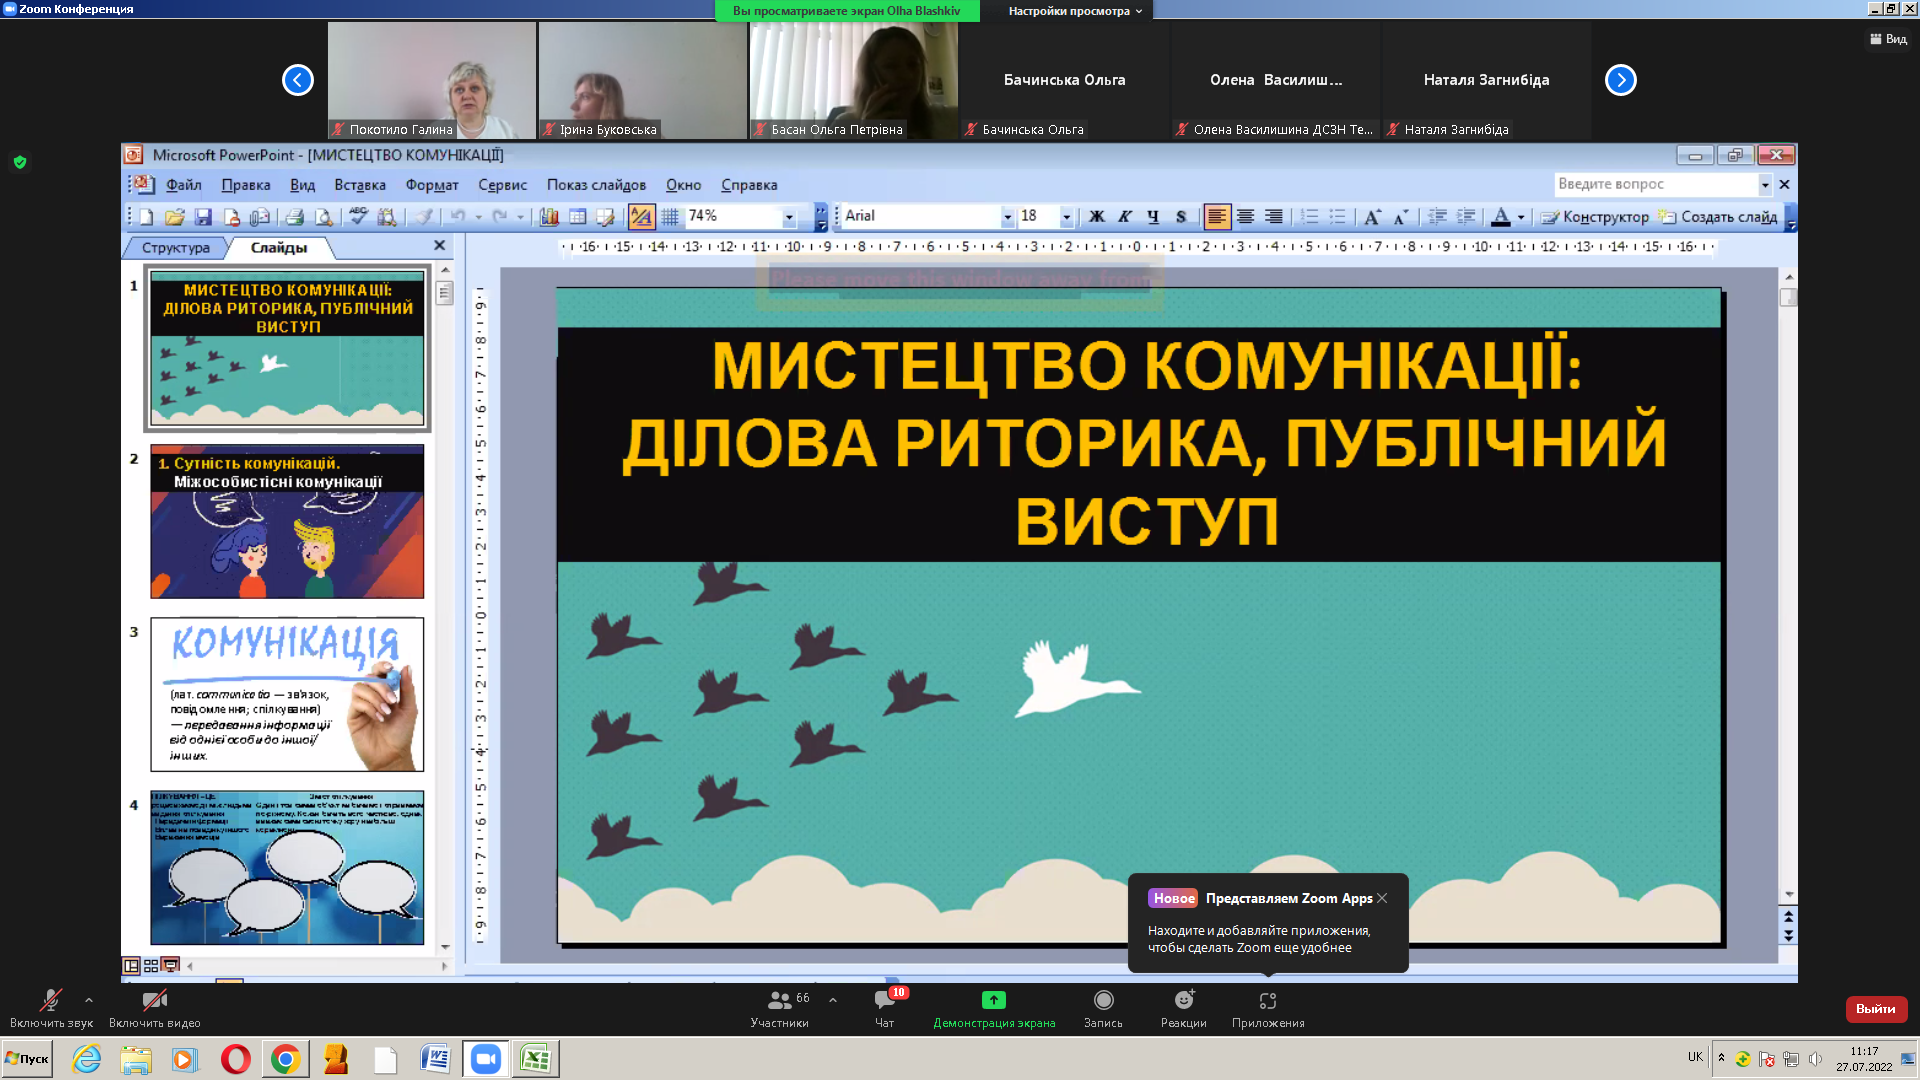
Task: Open Zoom Apps (Приложения) icon
Action: 1268,1001
